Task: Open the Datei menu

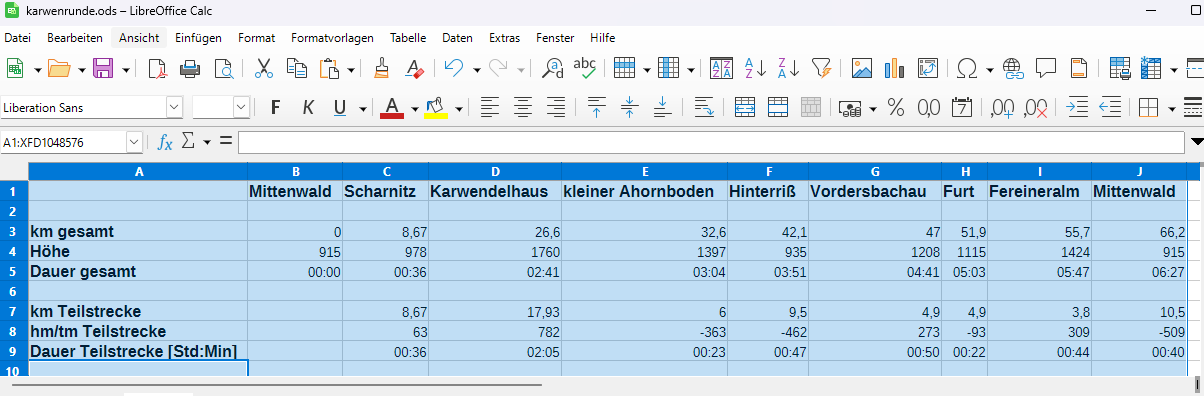Action: (x=18, y=38)
